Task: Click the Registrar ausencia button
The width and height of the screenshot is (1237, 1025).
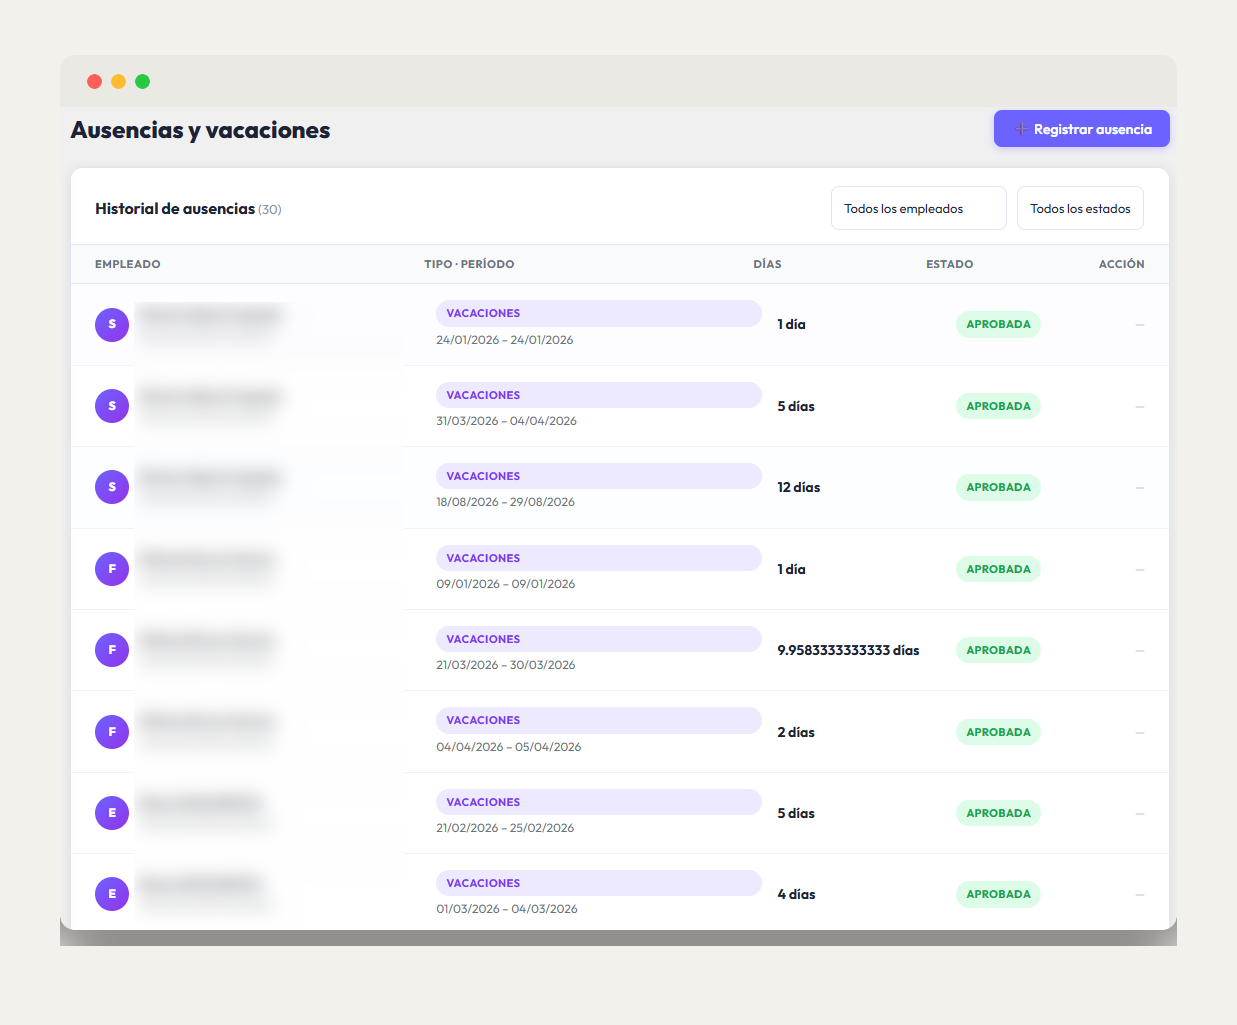Action: [x=1081, y=129]
